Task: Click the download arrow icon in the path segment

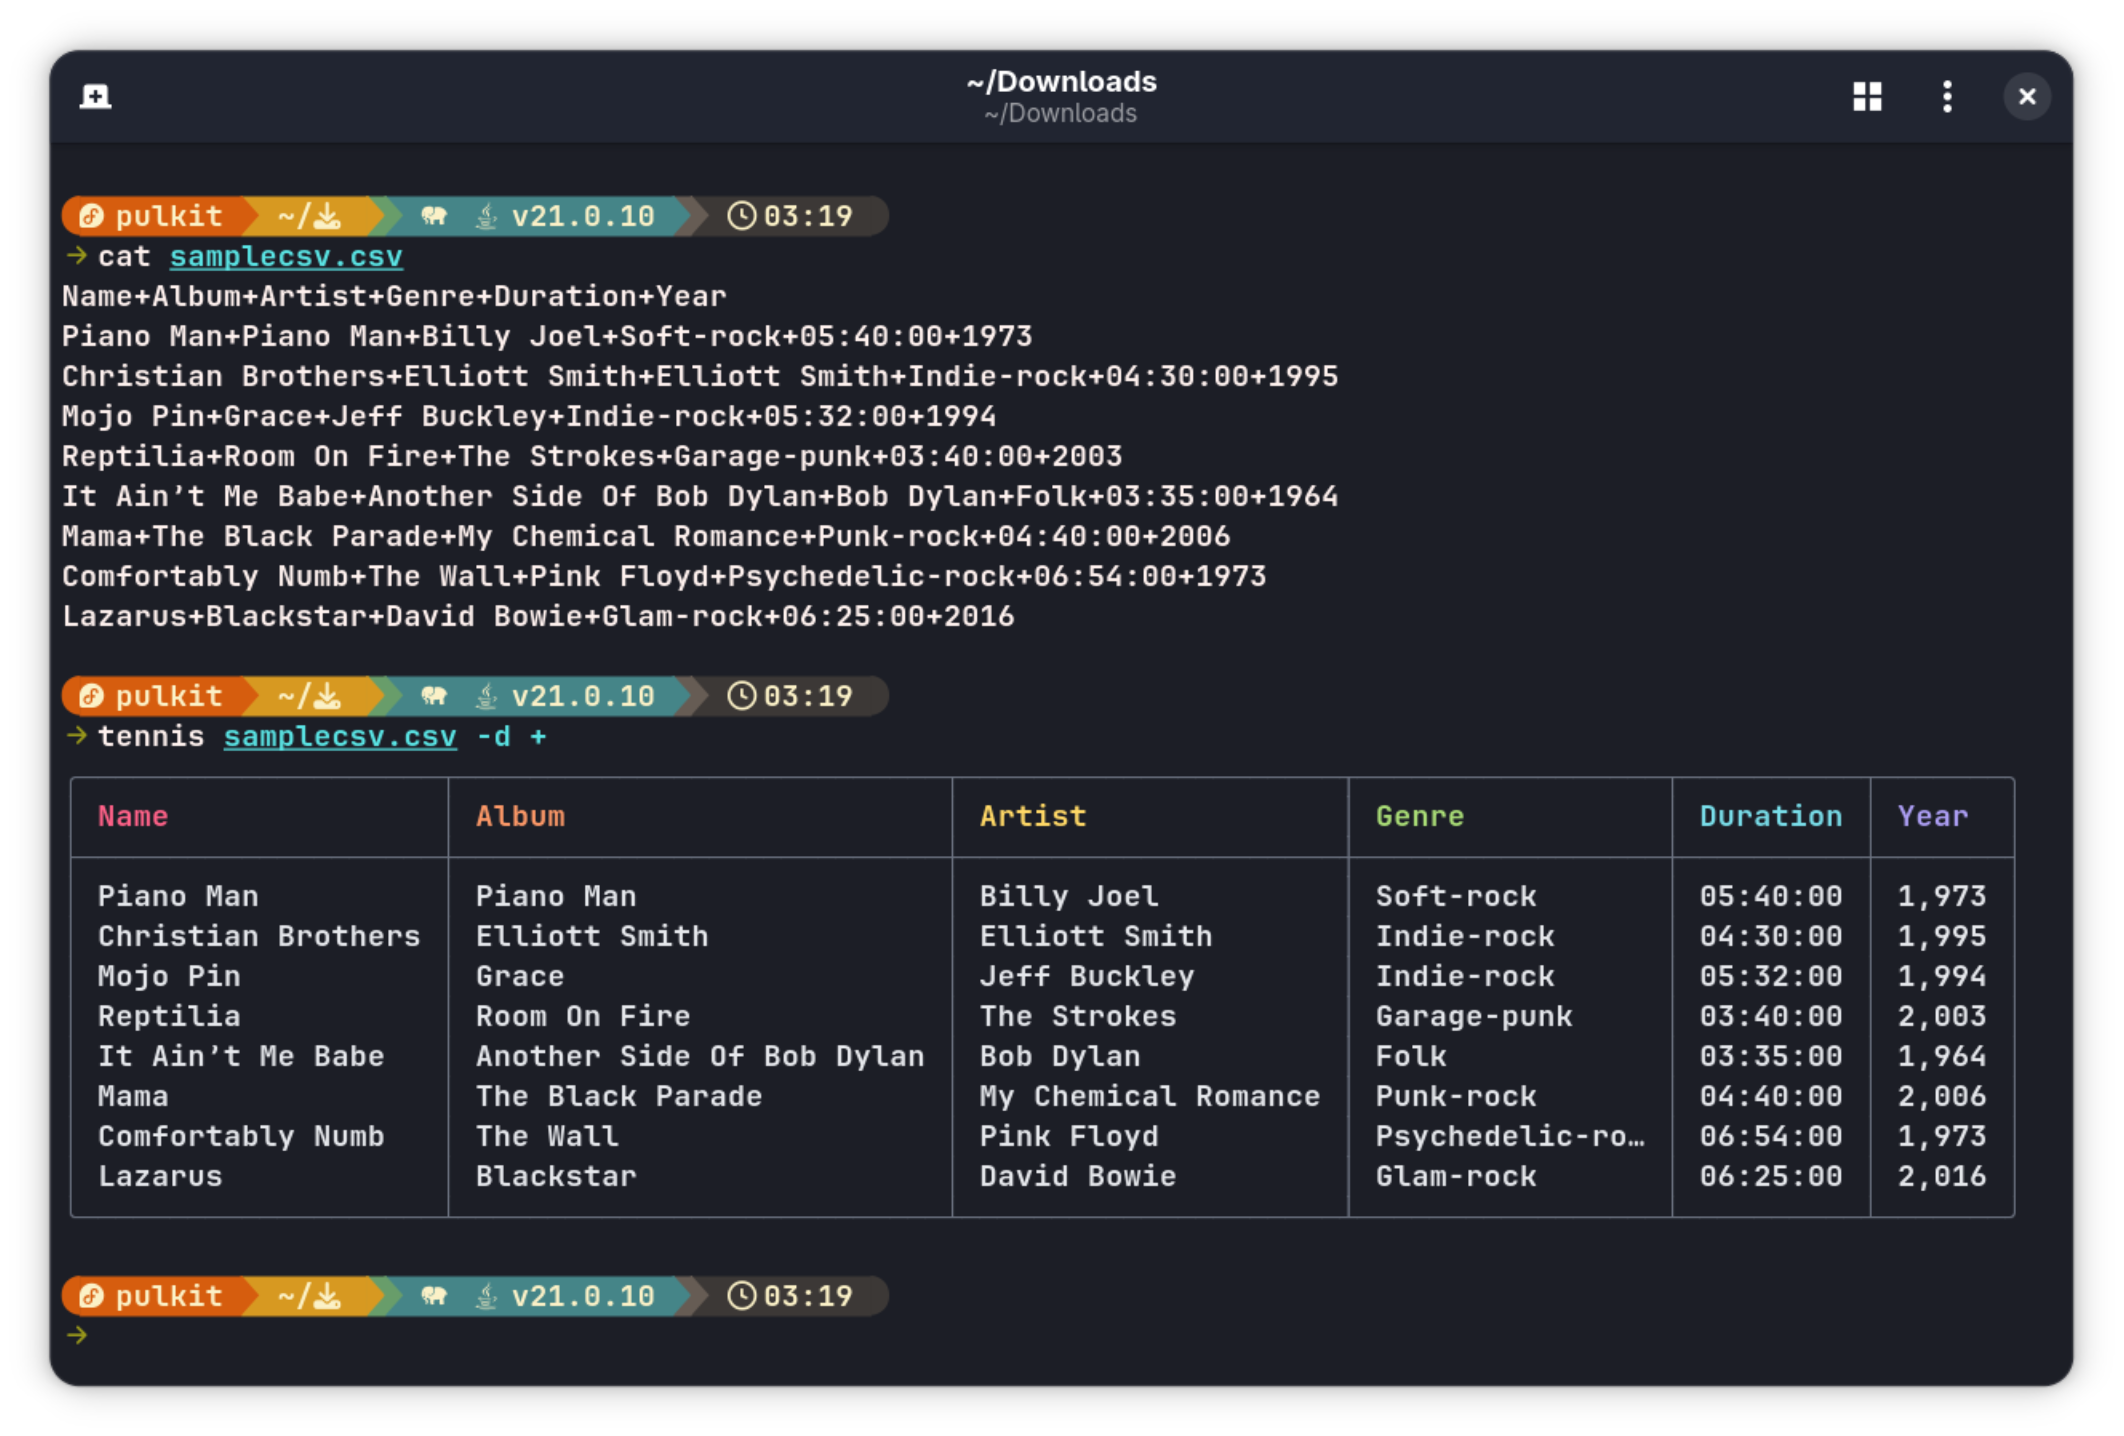Action: (327, 215)
